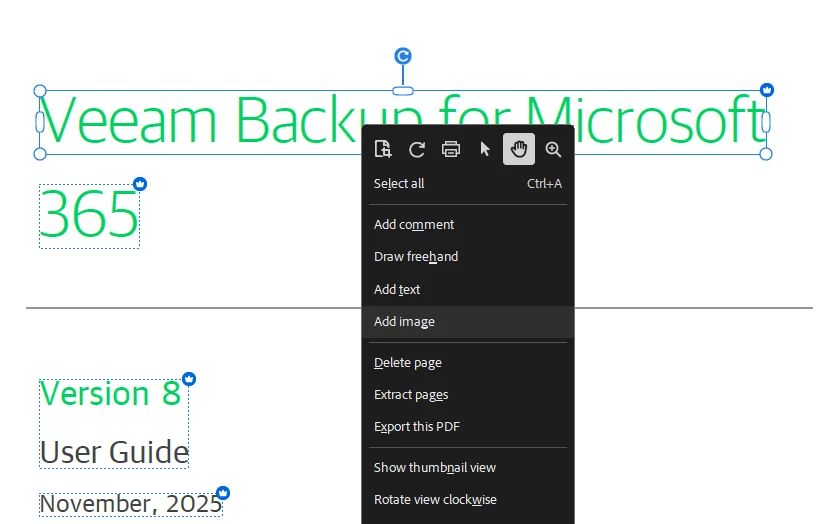Click the left-middle handle of the title box
The height and width of the screenshot is (524, 826).
(x=40, y=122)
